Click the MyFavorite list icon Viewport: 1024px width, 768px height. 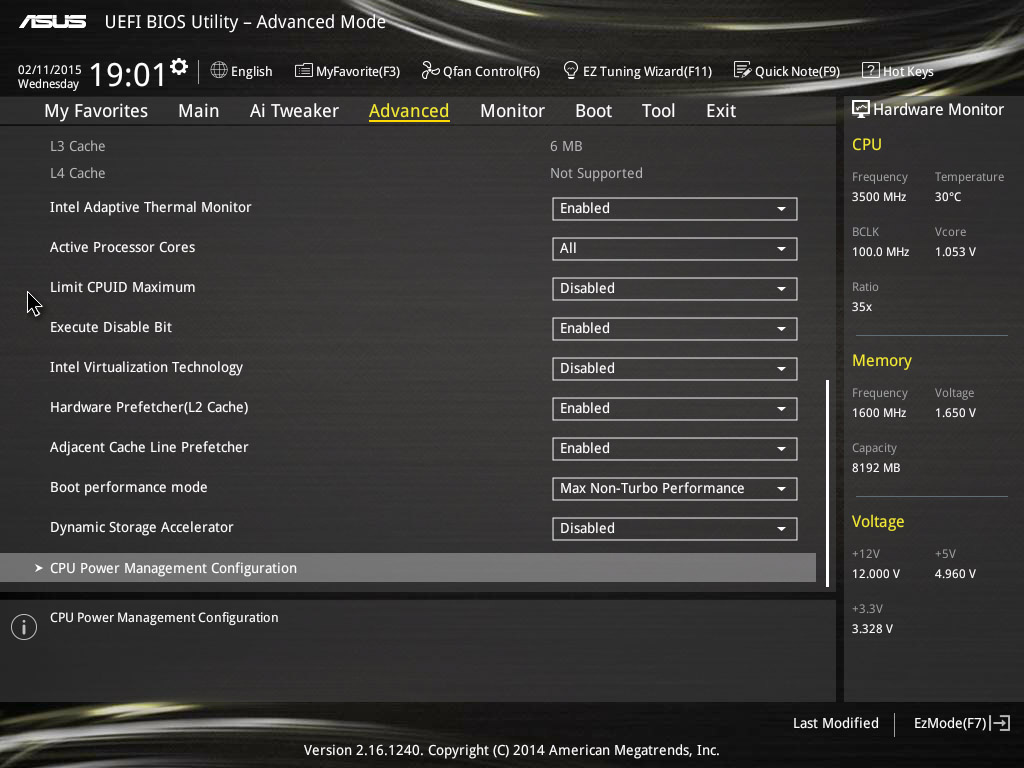(303, 71)
